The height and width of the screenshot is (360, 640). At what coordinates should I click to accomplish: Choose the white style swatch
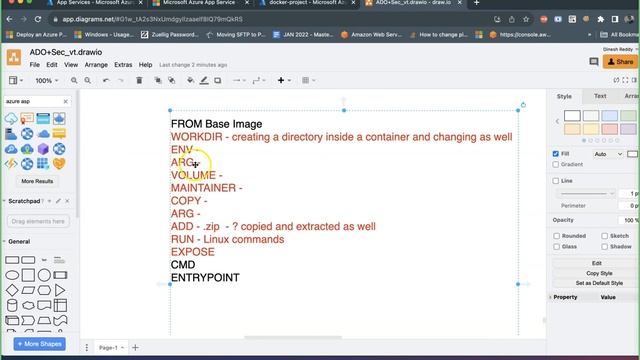(572, 116)
